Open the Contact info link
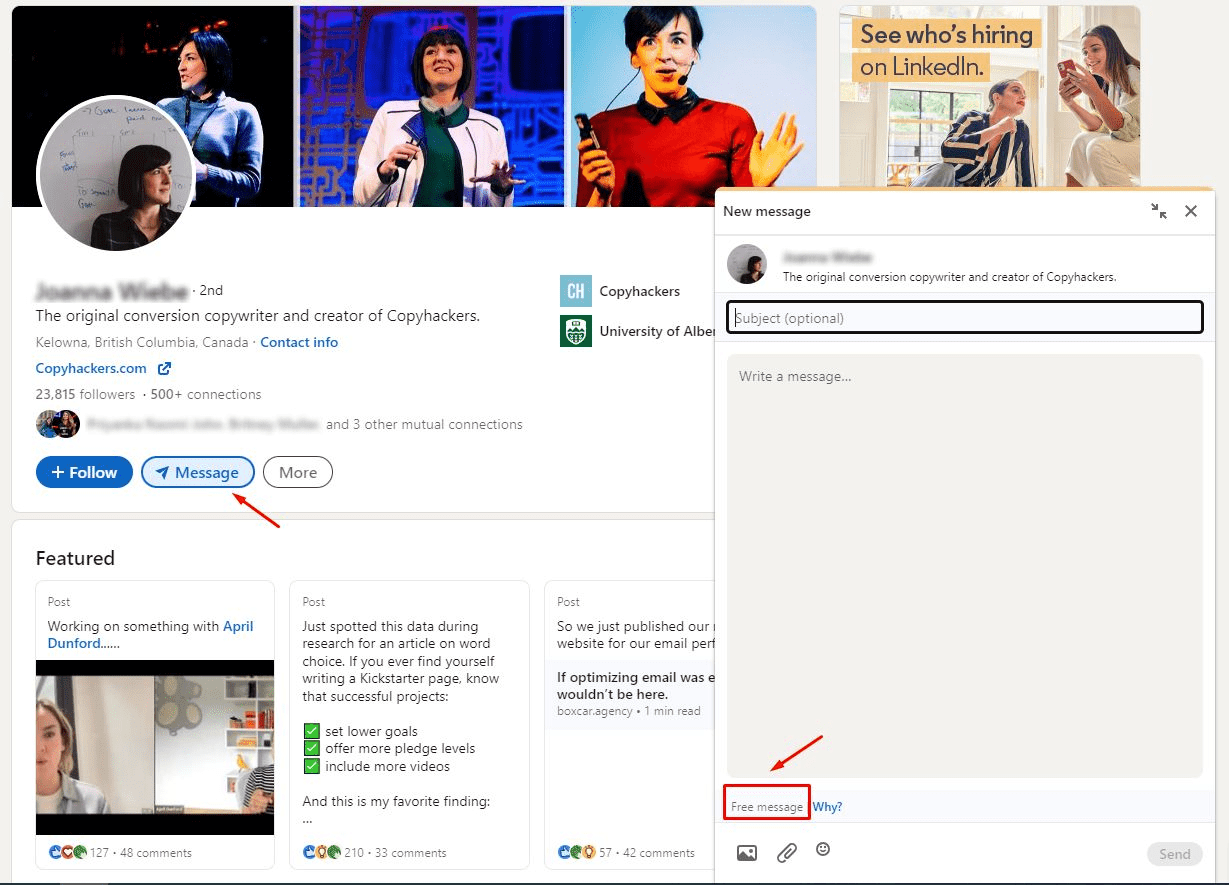Viewport: 1229px width, 885px height. click(x=299, y=342)
